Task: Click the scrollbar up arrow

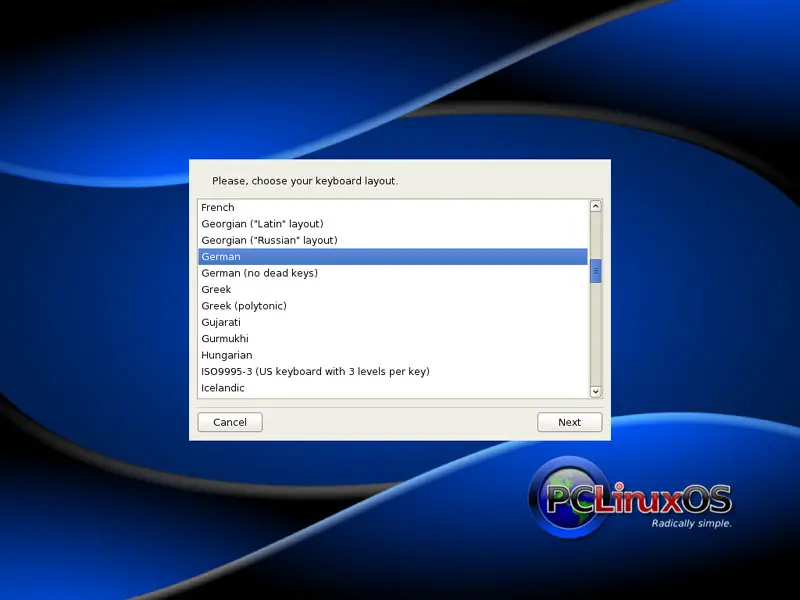Action: click(595, 206)
